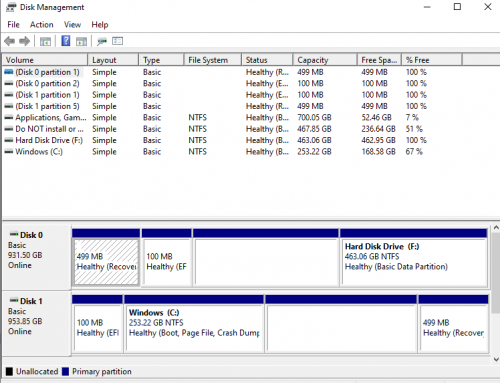Sort by the Free Space column header
Image resolution: width=500 pixels, height=383 pixels.
pyautogui.click(x=379, y=60)
